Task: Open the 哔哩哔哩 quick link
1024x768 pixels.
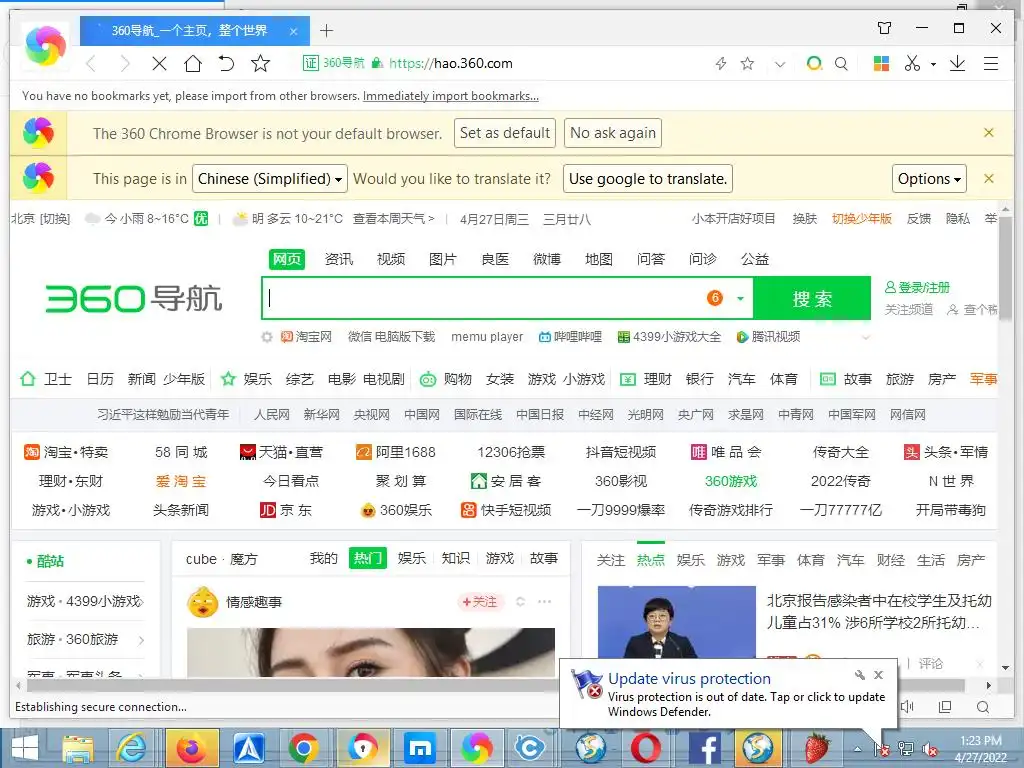Action: pyautogui.click(x=570, y=337)
